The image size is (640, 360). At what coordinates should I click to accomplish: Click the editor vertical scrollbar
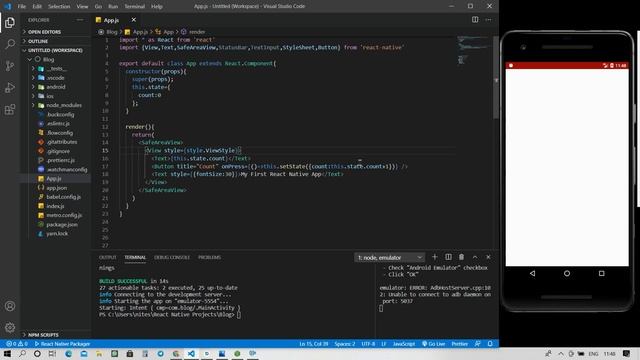tap(496, 78)
